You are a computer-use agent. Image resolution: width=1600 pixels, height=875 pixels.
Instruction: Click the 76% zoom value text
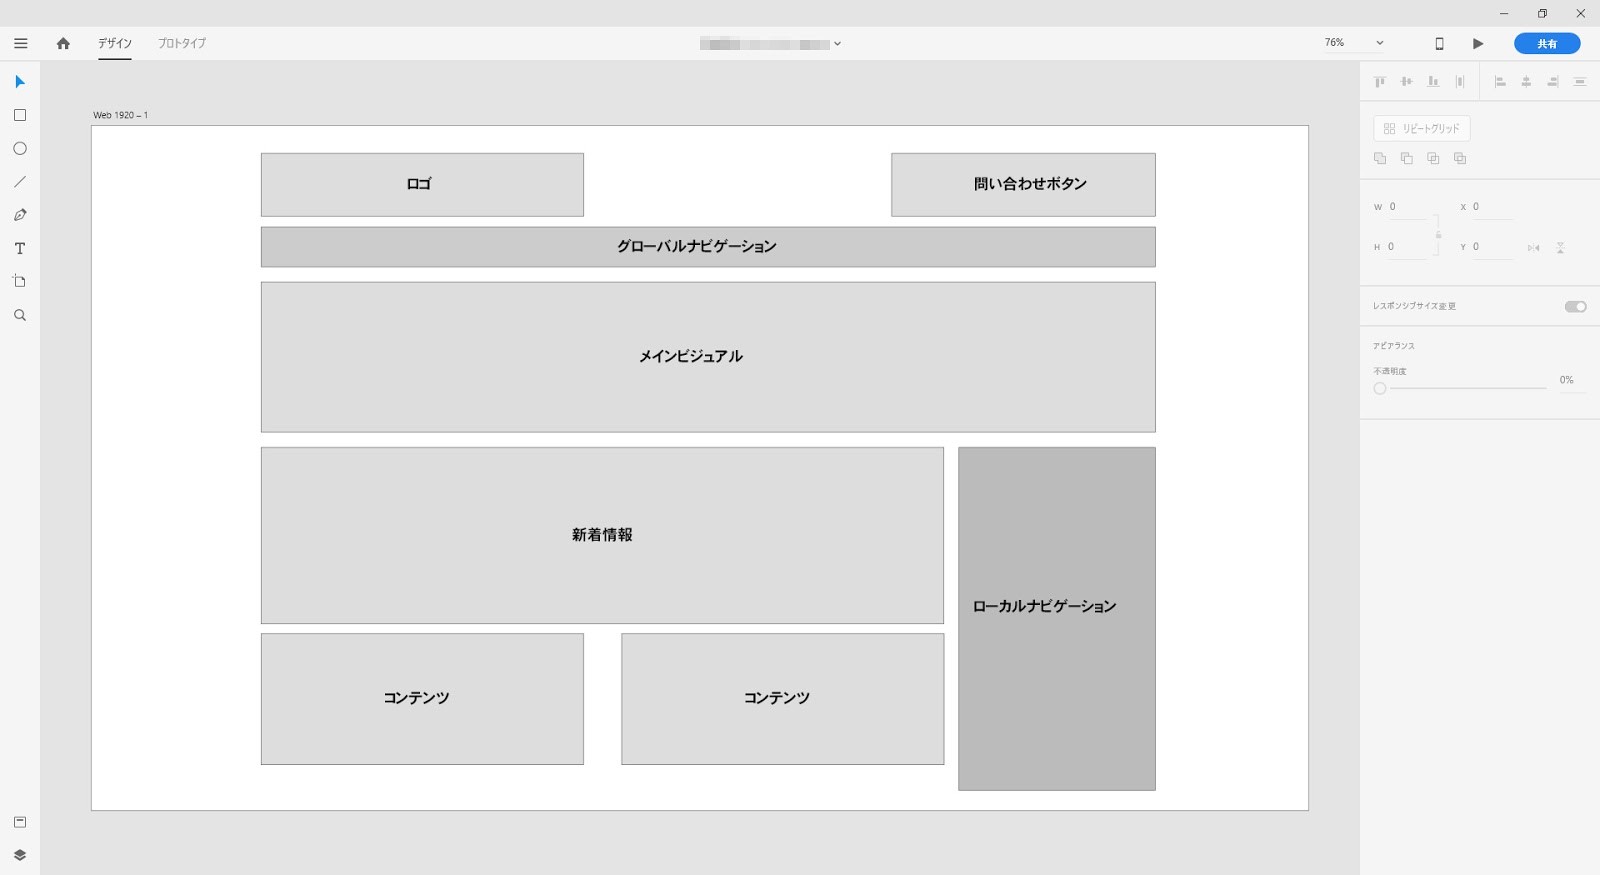pos(1334,43)
